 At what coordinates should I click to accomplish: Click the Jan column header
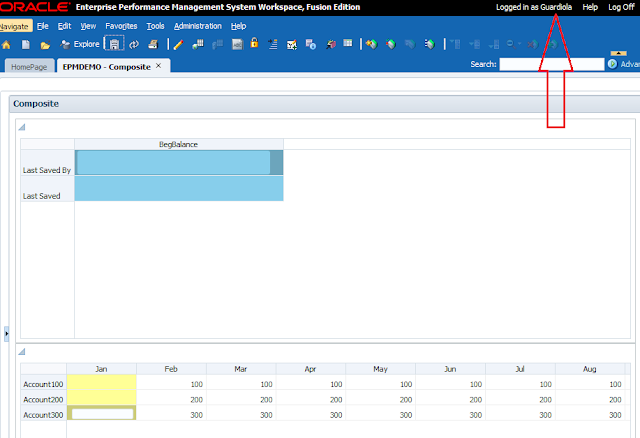(x=101, y=369)
